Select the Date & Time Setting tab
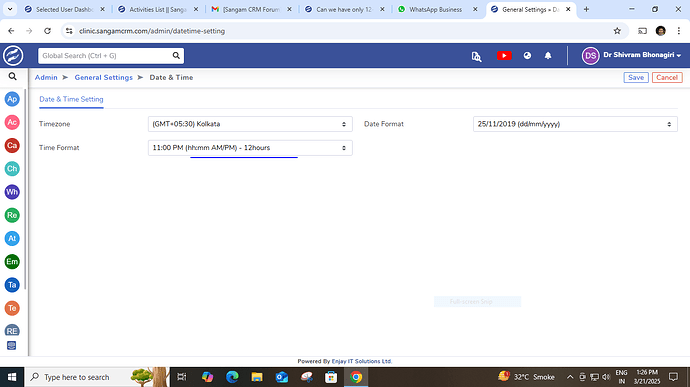The height and width of the screenshot is (387, 690). point(71,99)
